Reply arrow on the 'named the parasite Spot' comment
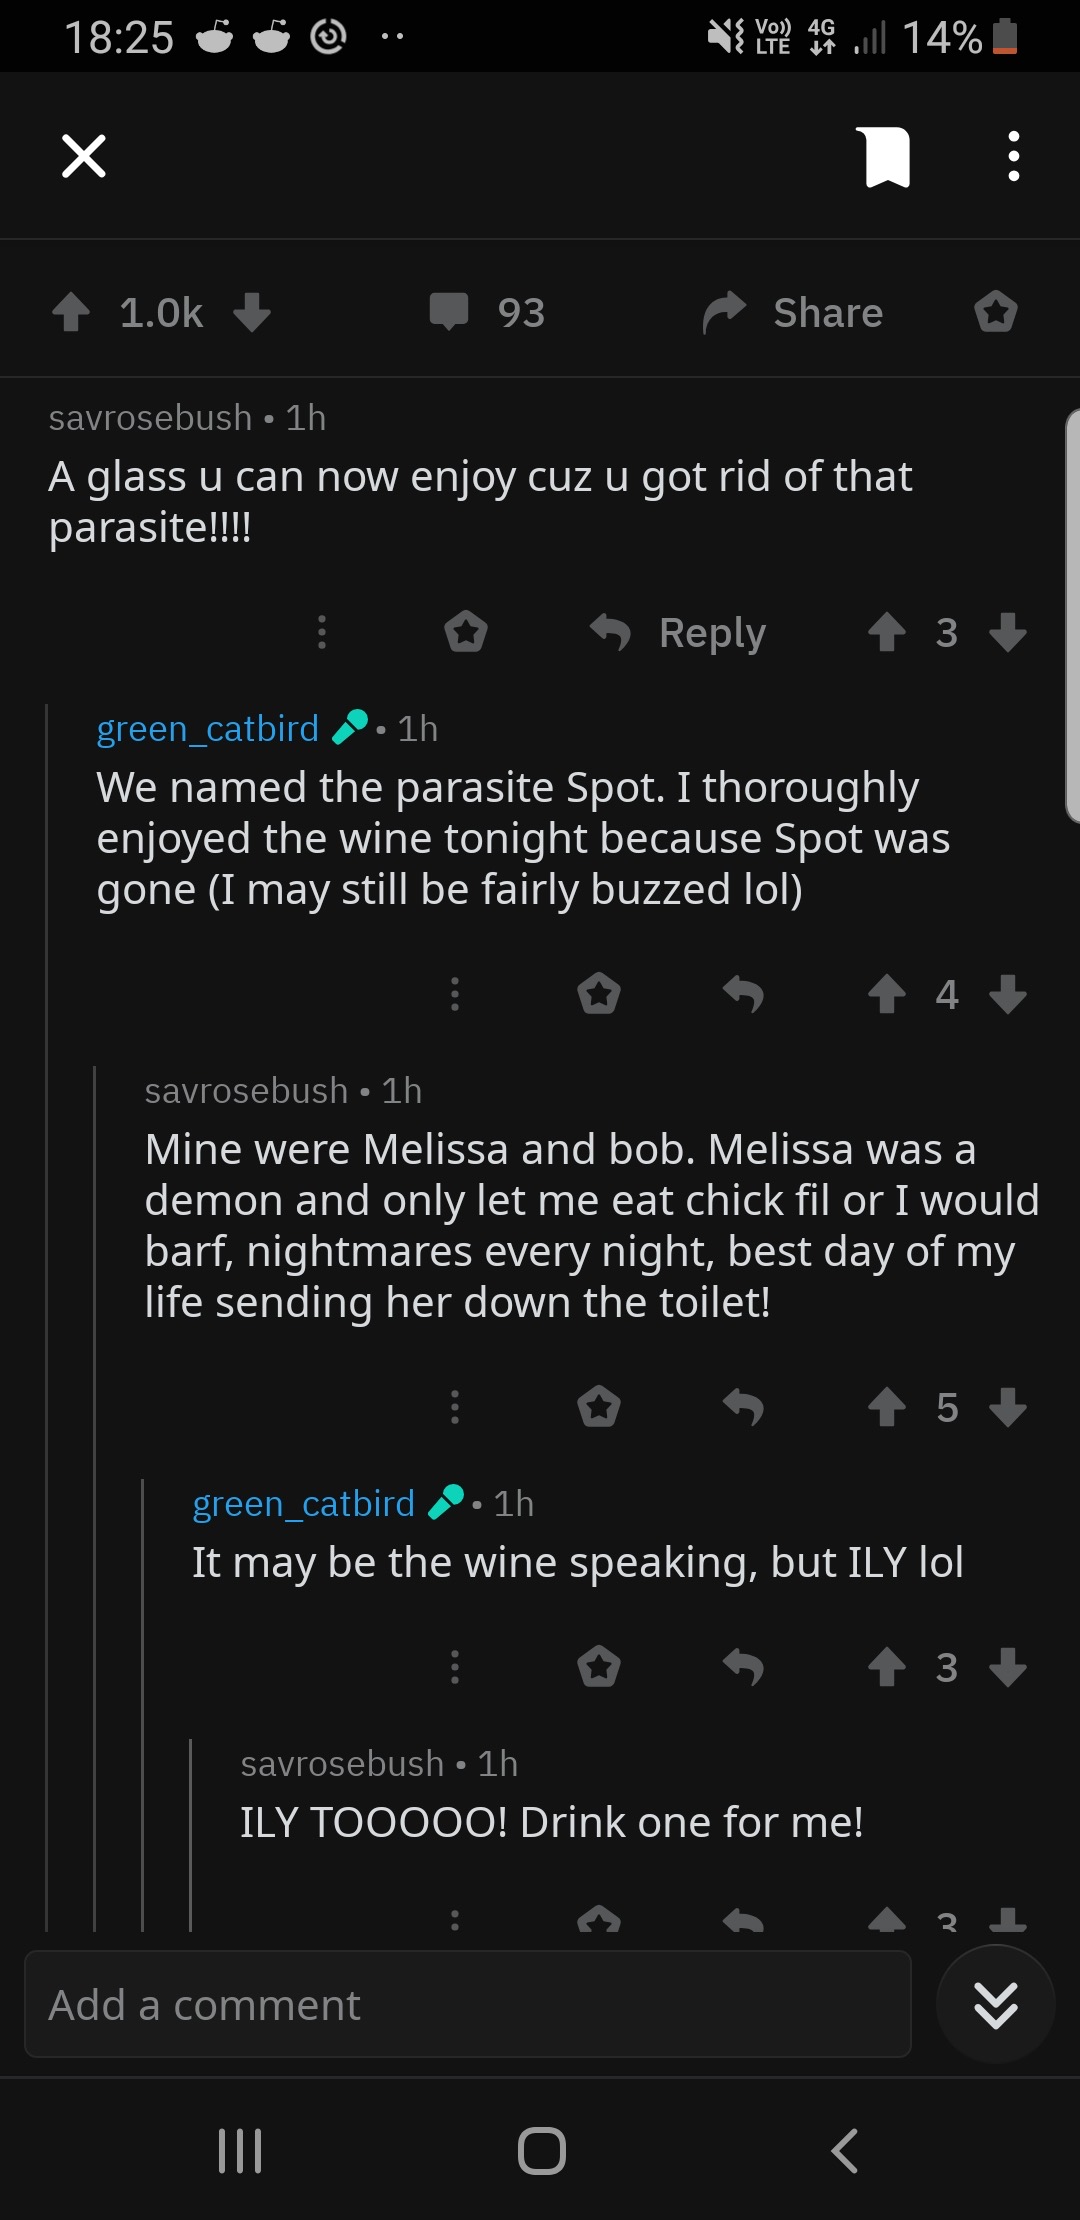 [743, 994]
